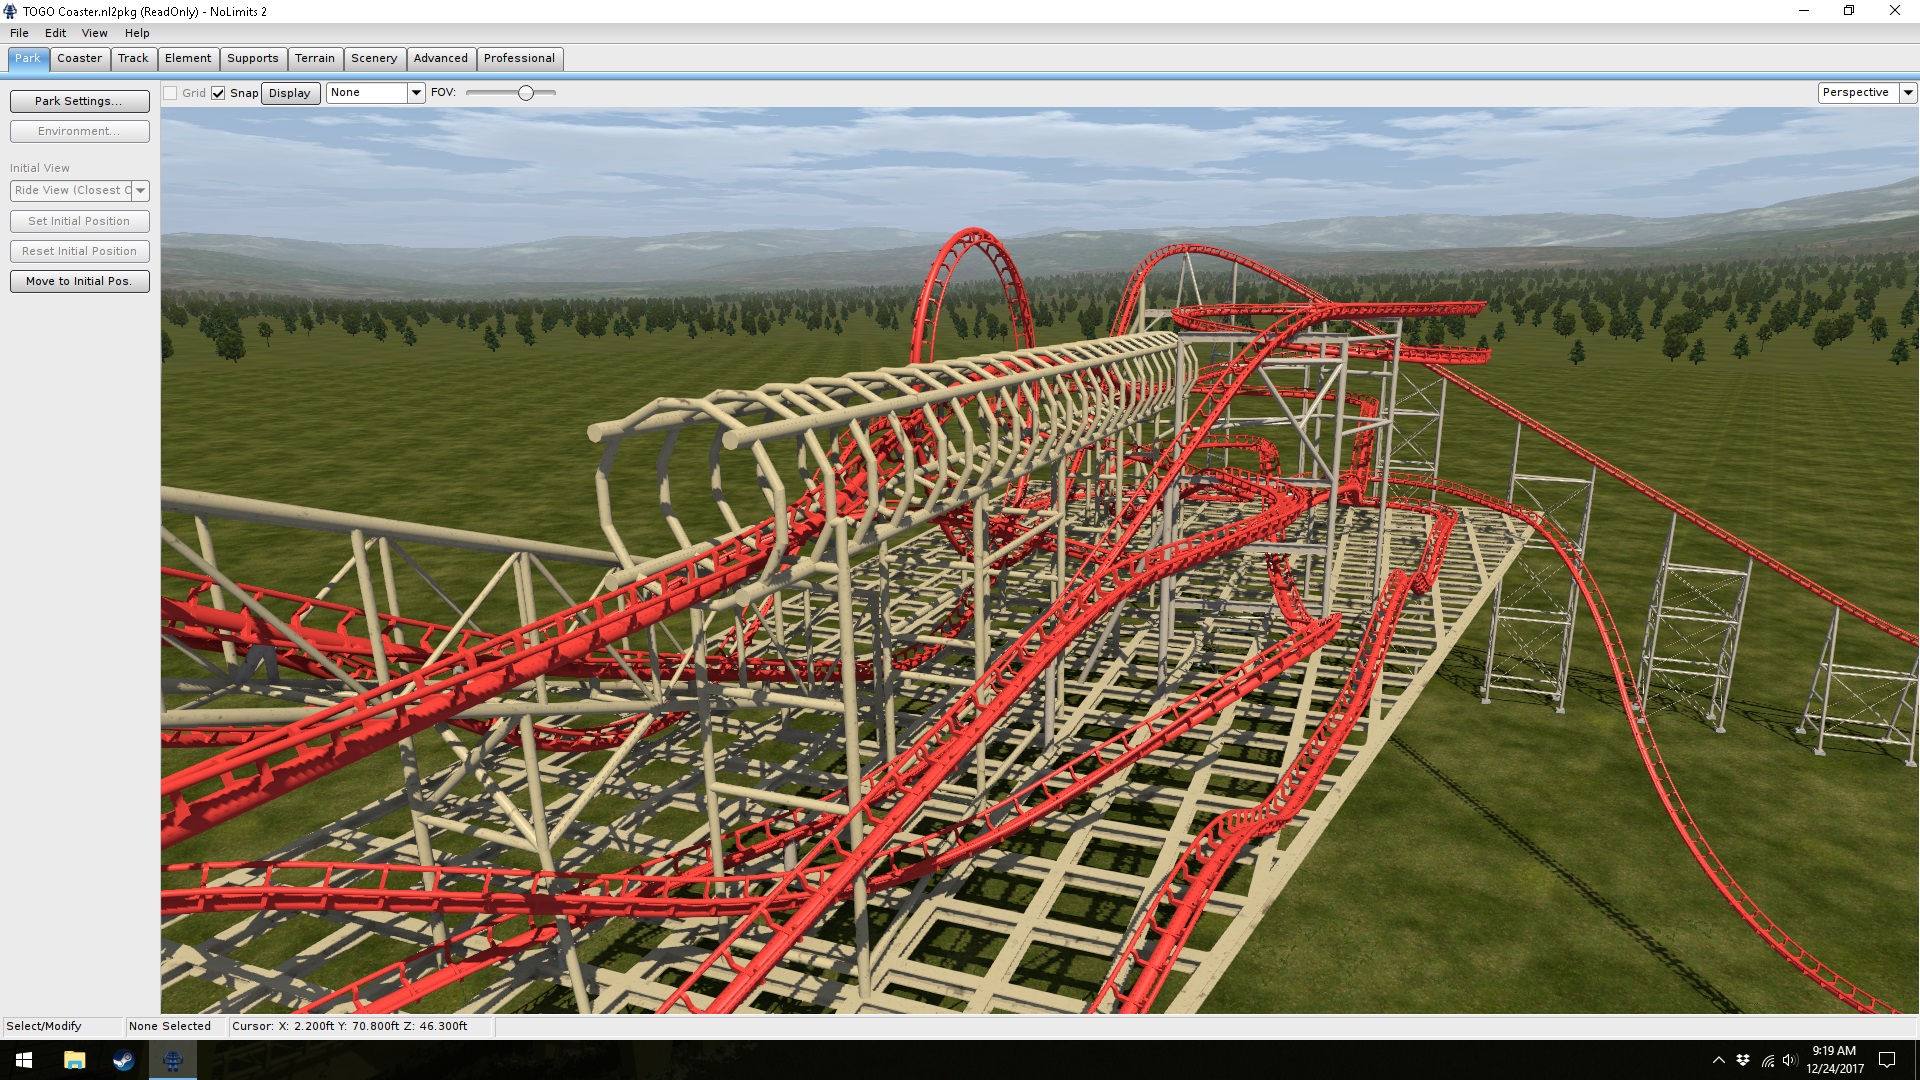This screenshot has height=1080, width=1920.
Task: Open the Action Center notifications icon
Action: 1887,1060
